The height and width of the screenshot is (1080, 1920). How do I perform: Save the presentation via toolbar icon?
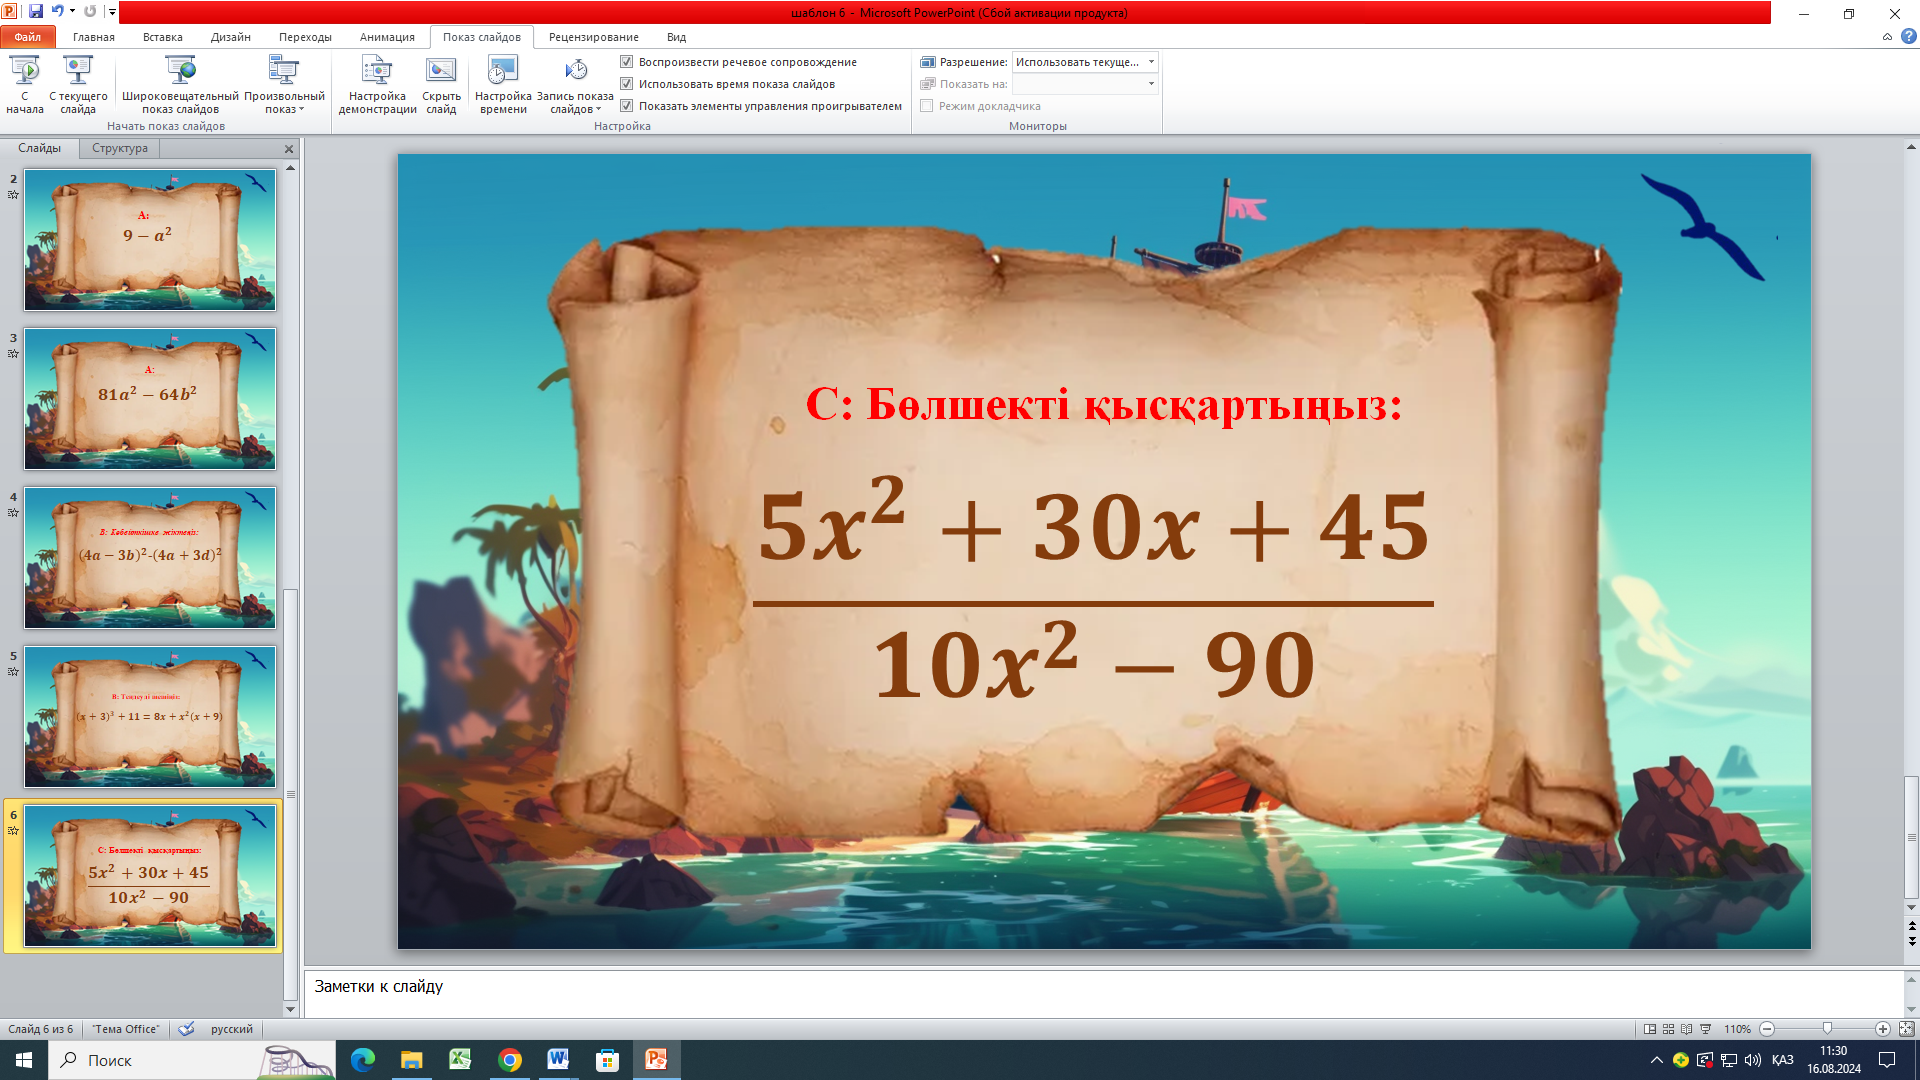pyautogui.click(x=36, y=12)
